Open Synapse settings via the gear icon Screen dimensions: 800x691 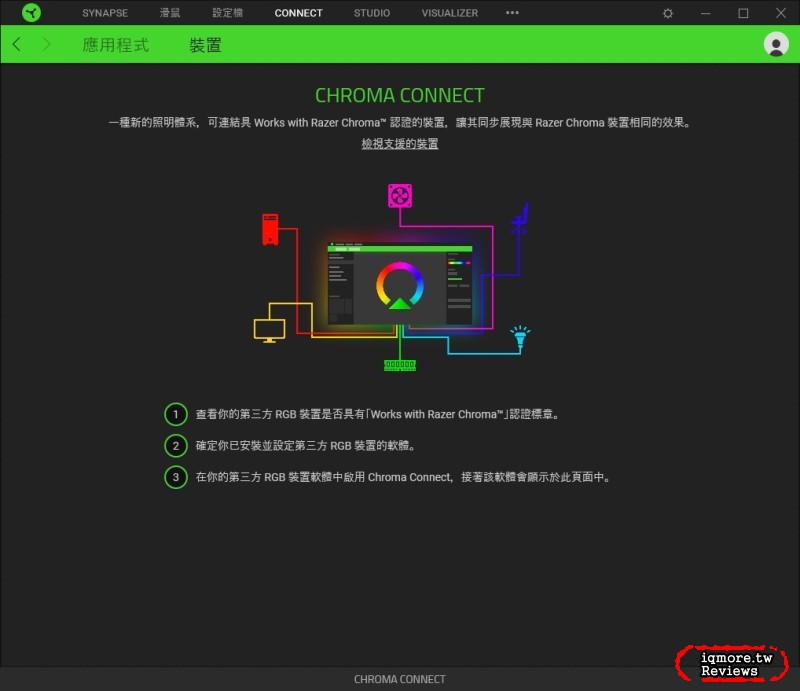667,13
